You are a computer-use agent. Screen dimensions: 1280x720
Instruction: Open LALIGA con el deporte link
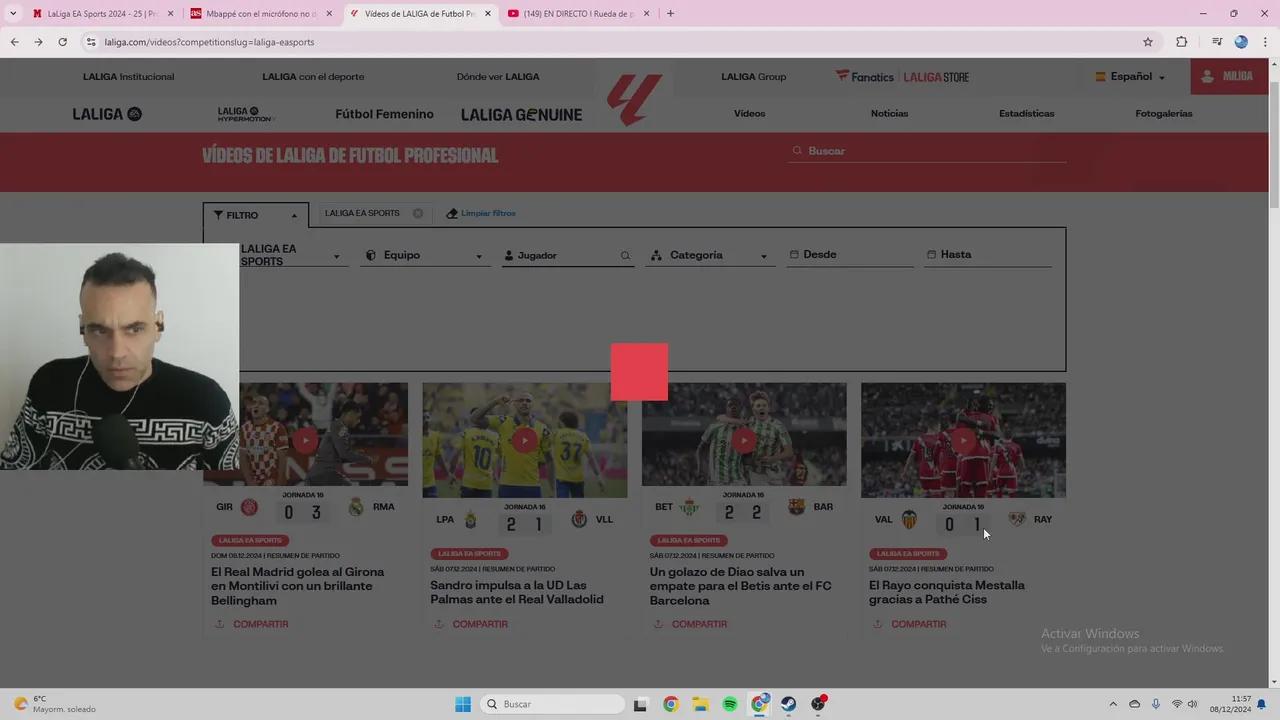pos(313,77)
